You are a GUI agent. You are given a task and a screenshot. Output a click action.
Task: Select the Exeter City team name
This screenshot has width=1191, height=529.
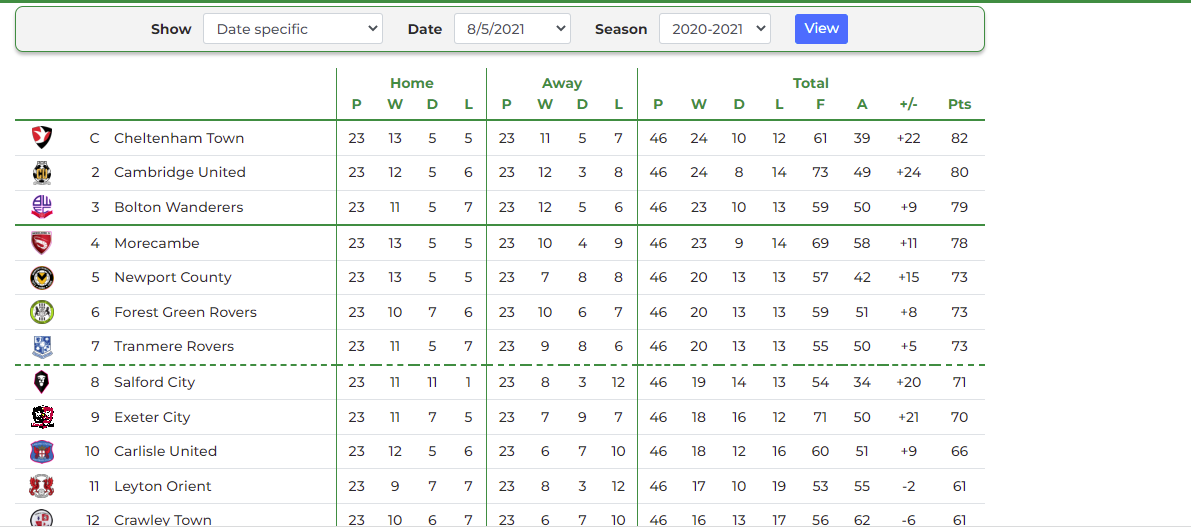point(152,417)
